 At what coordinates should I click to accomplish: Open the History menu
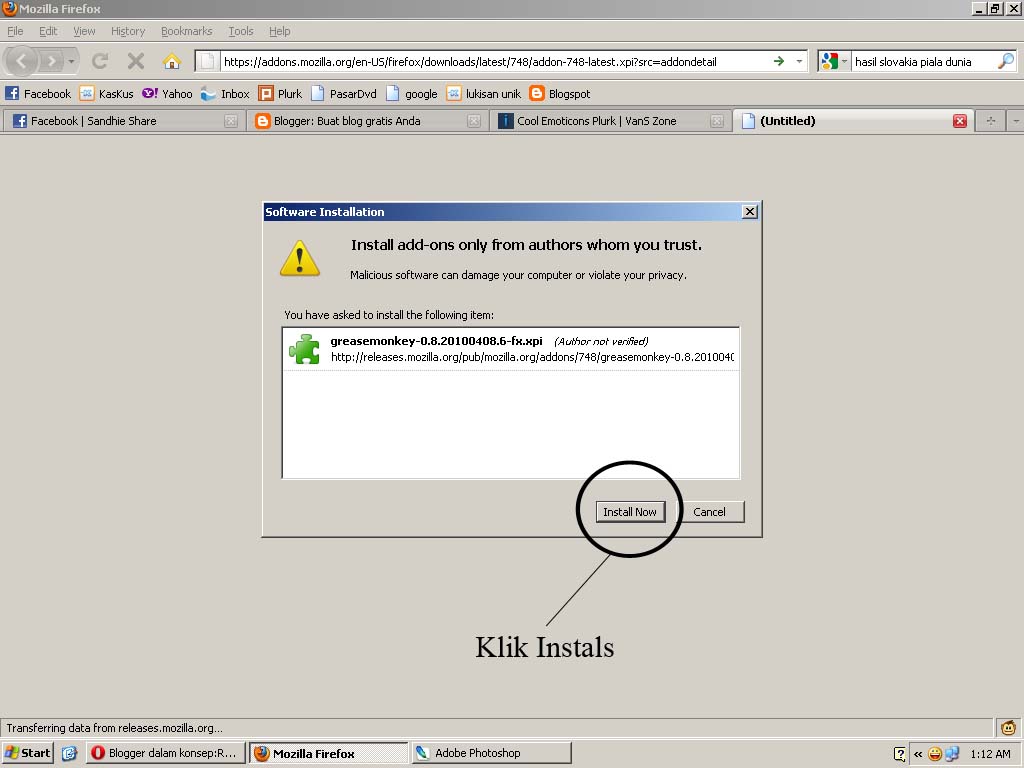(127, 31)
